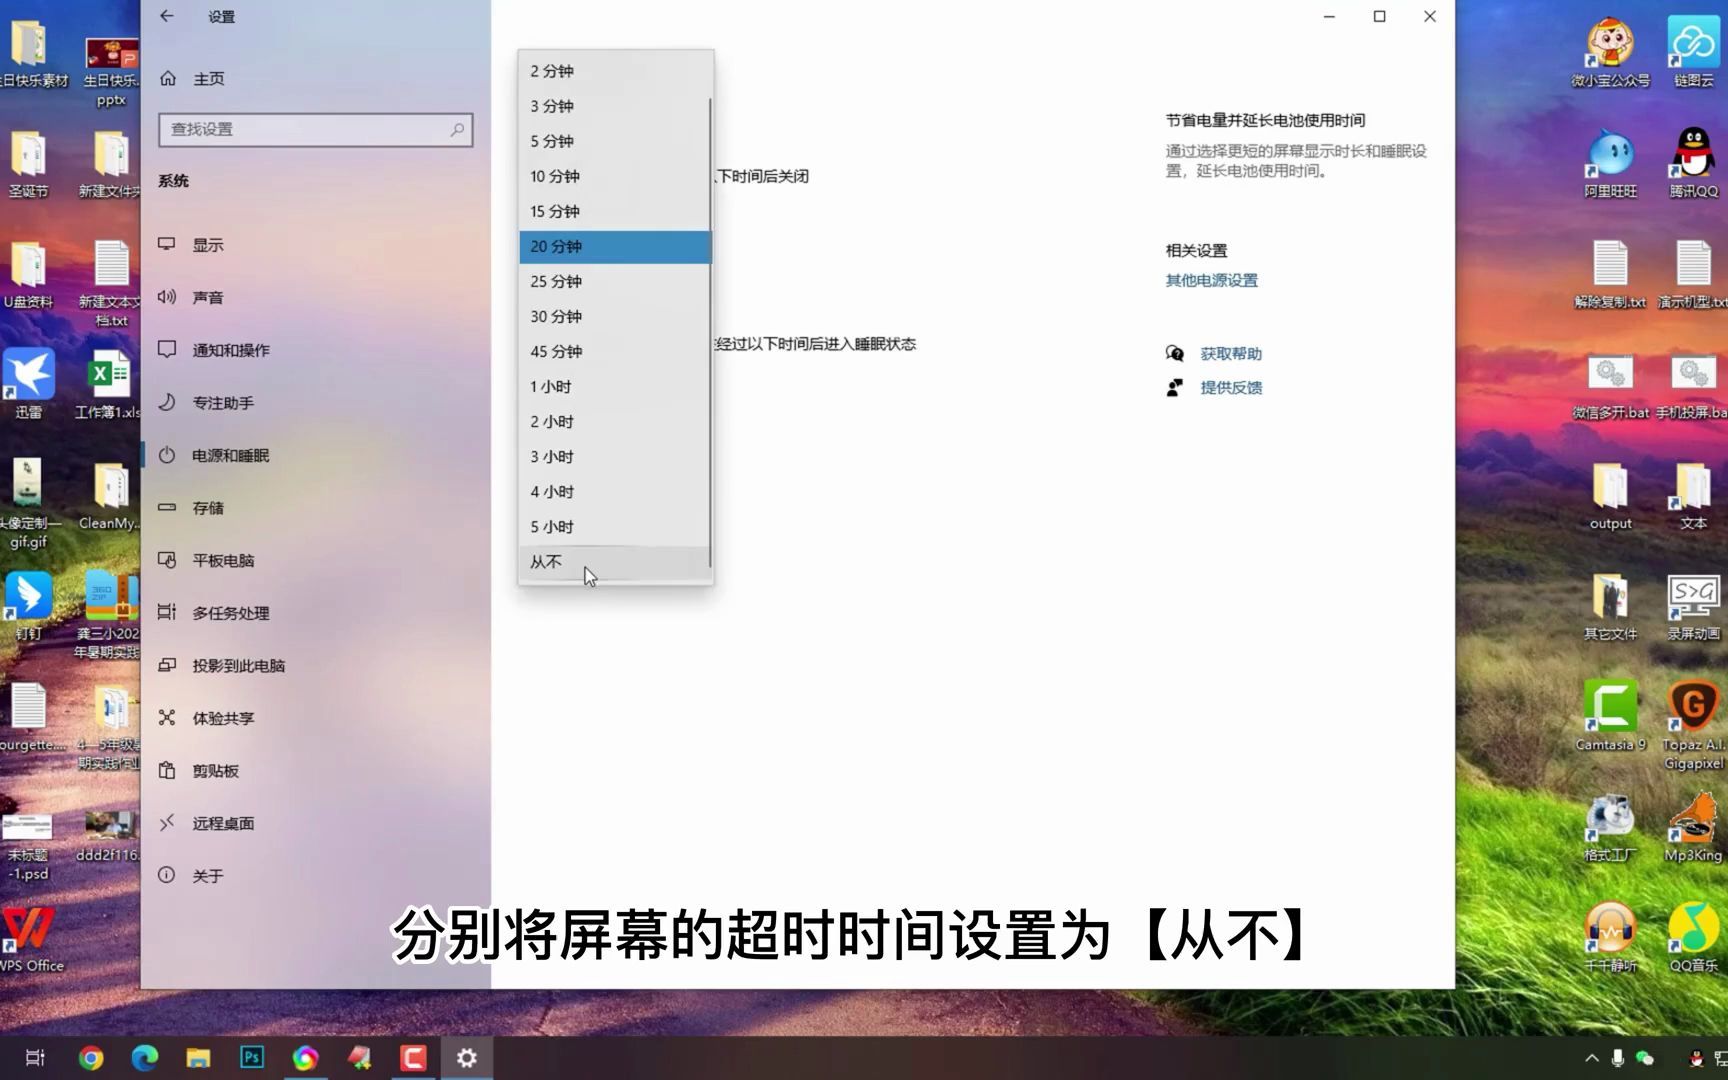Open Camtasia 9 desktop shortcut
This screenshot has width=1728, height=1080.
1610,716
